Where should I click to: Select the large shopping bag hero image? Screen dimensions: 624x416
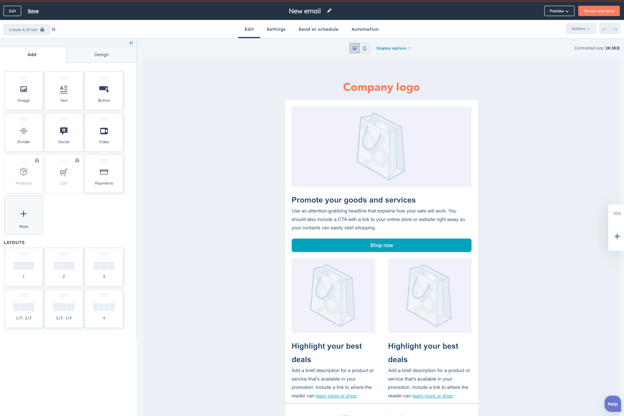coord(381,146)
